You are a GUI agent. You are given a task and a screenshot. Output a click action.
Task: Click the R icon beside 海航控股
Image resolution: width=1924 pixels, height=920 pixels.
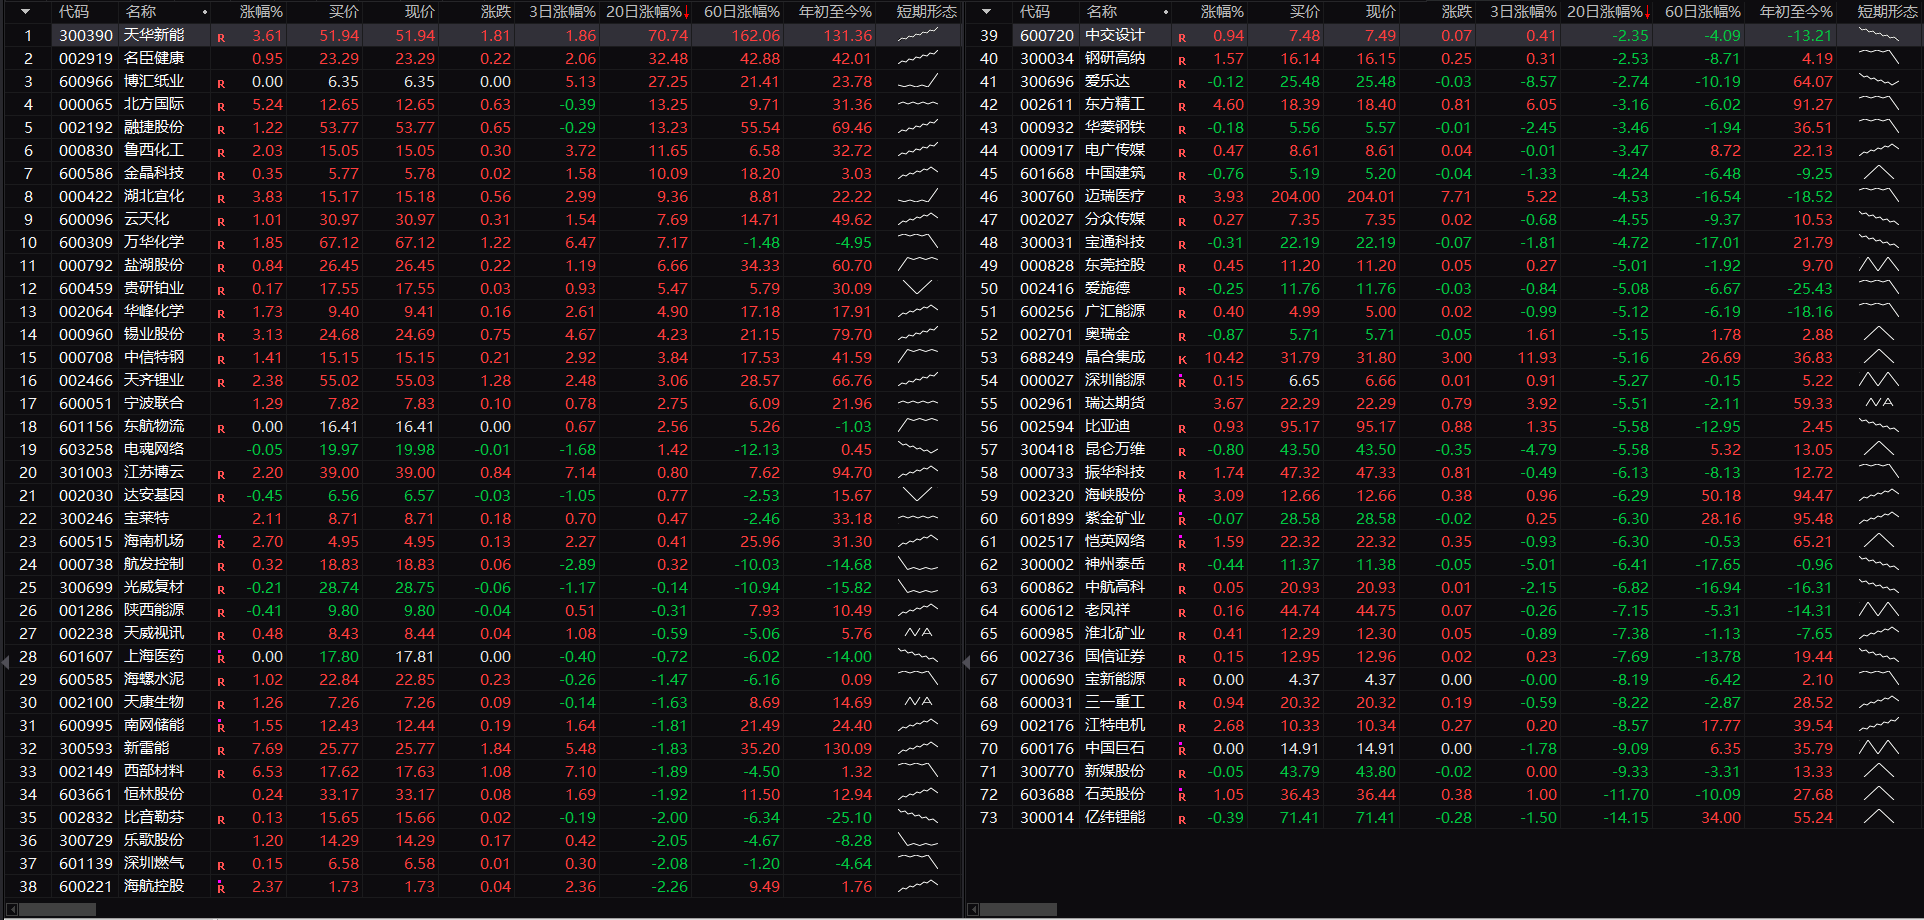pyautogui.click(x=221, y=887)
